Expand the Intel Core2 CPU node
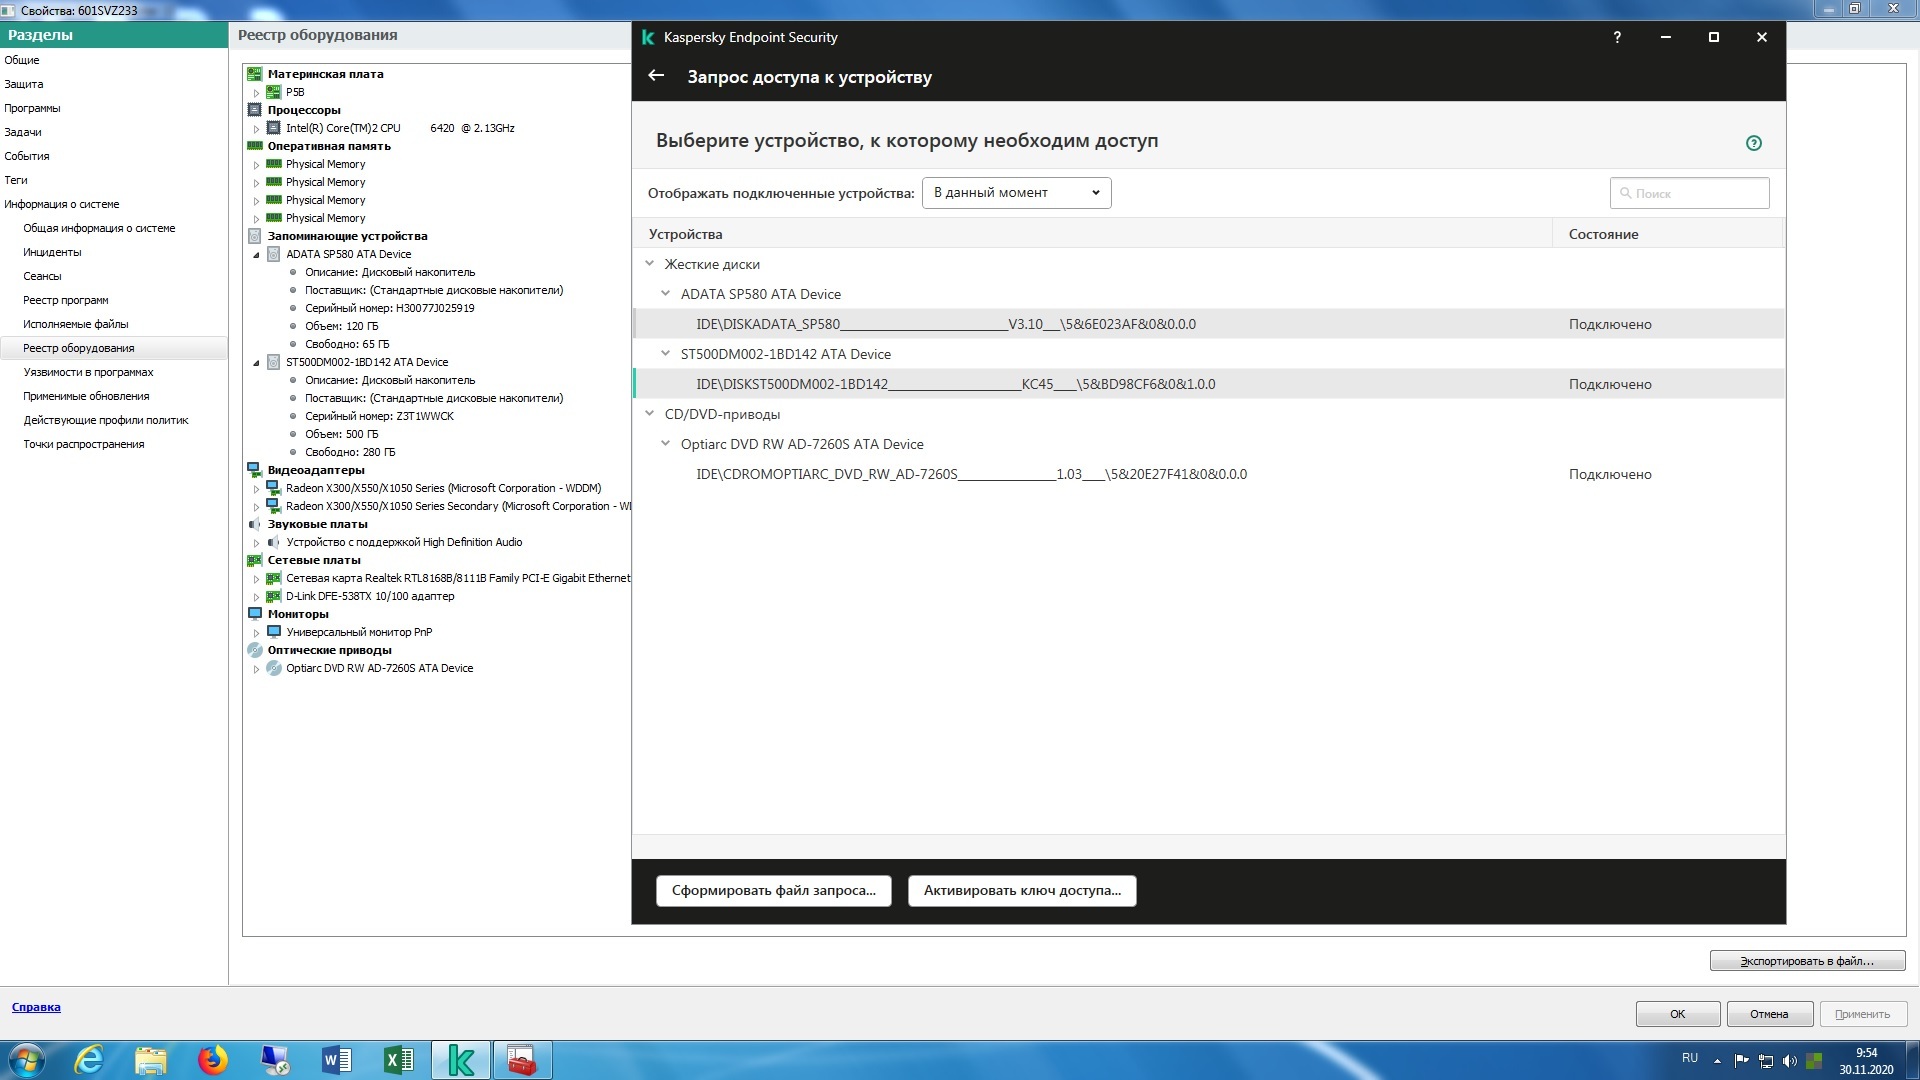The height and width of the screenshot is (1080, 1920). tap(256, 129)
